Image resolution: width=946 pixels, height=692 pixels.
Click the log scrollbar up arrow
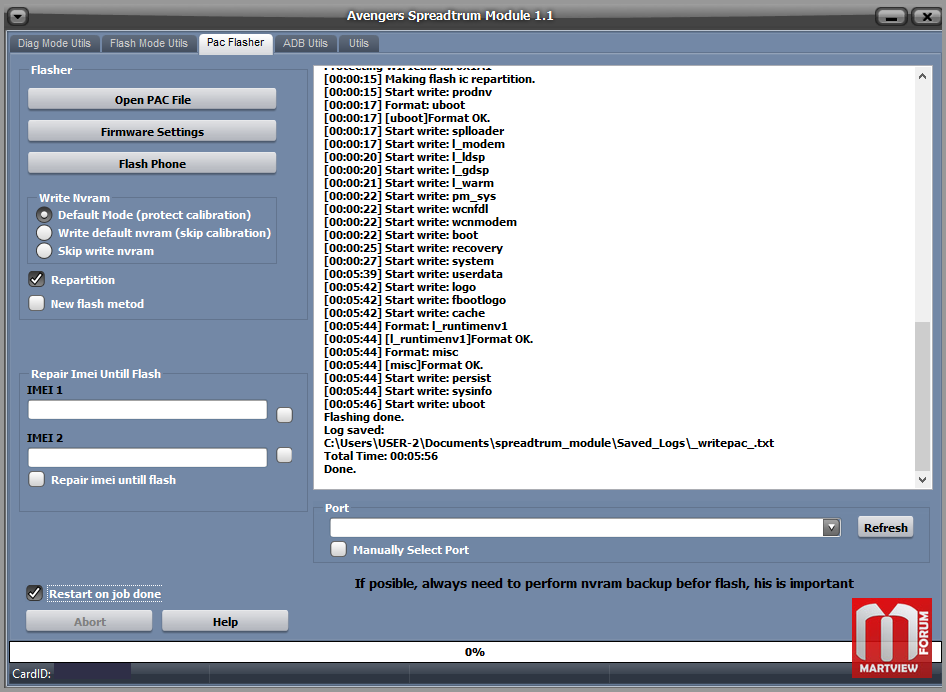coord(922,76)
